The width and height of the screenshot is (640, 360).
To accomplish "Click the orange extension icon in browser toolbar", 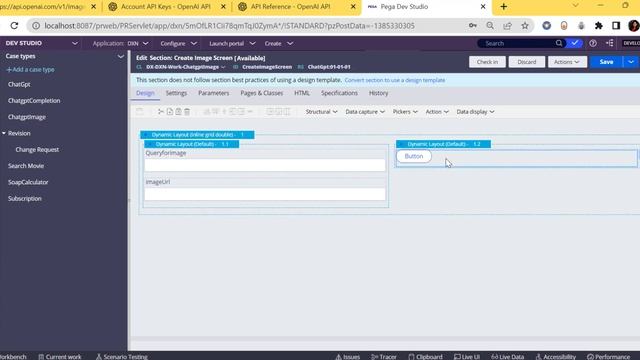I will coord(564,26).
